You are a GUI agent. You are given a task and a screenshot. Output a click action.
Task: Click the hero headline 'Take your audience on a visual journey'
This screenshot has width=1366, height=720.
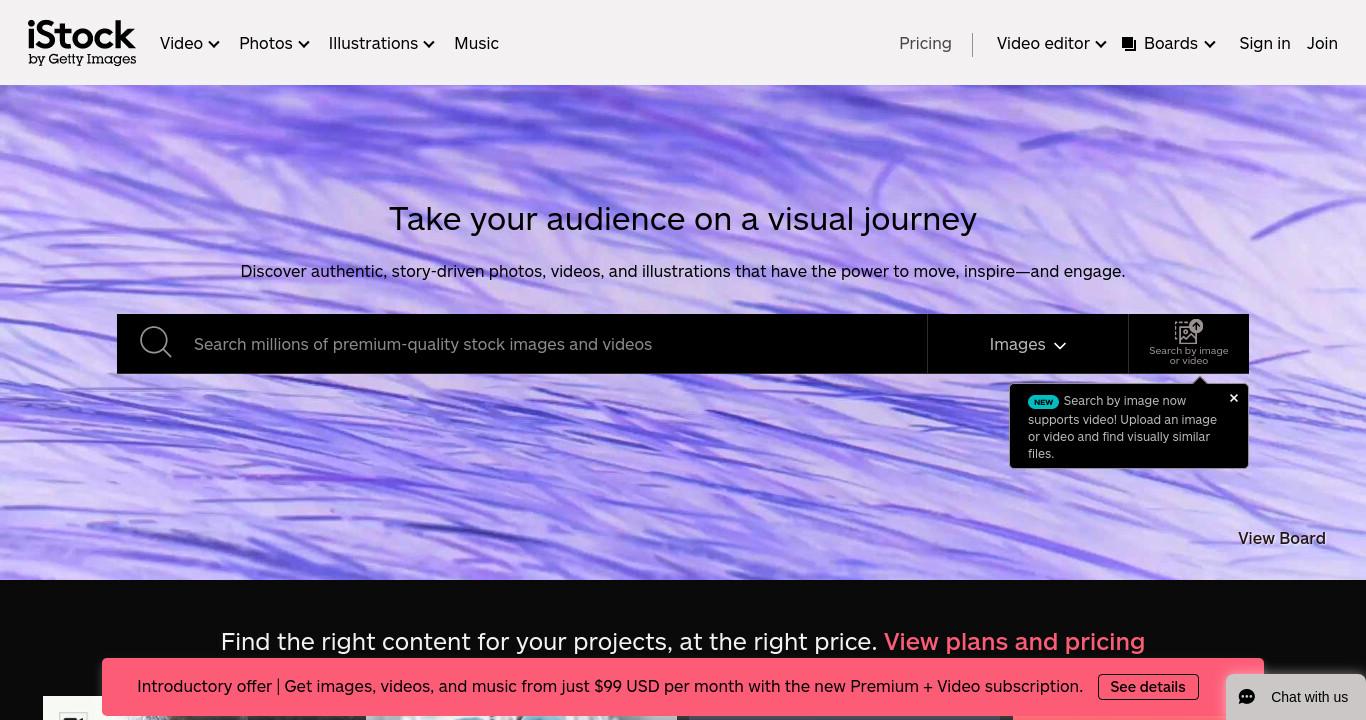(683, 219)
